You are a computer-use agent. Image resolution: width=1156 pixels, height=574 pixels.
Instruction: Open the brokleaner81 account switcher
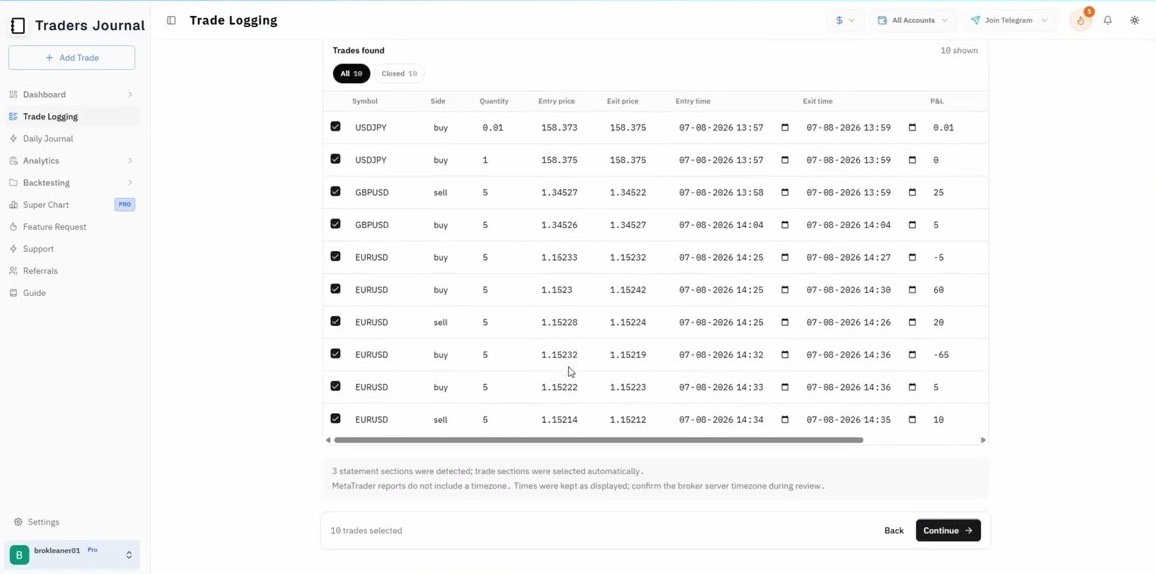coord(72,555)
